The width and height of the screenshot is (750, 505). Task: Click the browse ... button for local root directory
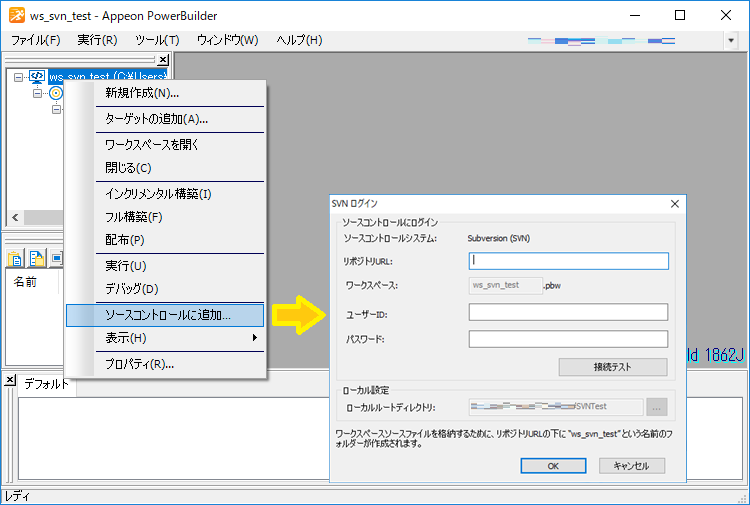(656, 407)
